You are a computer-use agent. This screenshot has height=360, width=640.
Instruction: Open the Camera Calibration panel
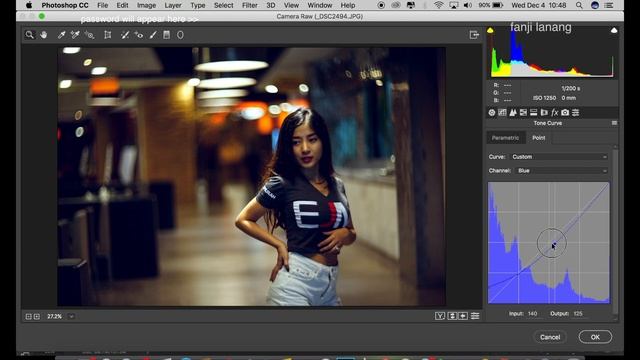565,112
